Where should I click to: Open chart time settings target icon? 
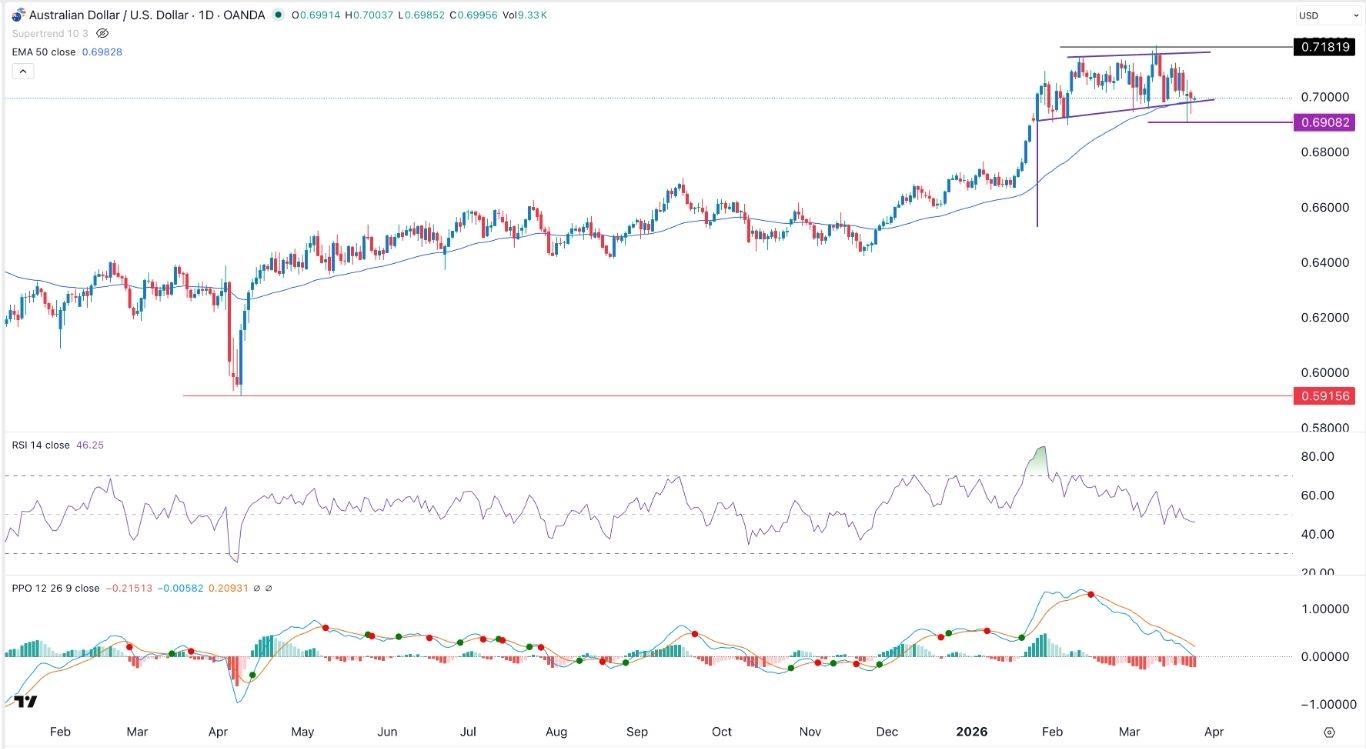1329,732
